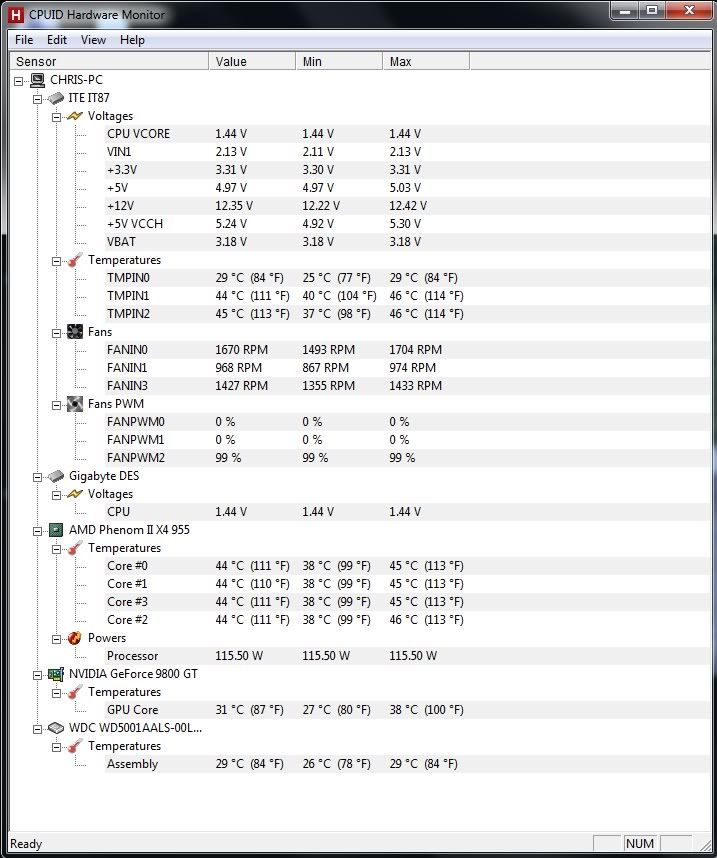Viewport: 717px width, 858px height.
Task: Click the Fans PWM icon
Action: tap(73, 403)
